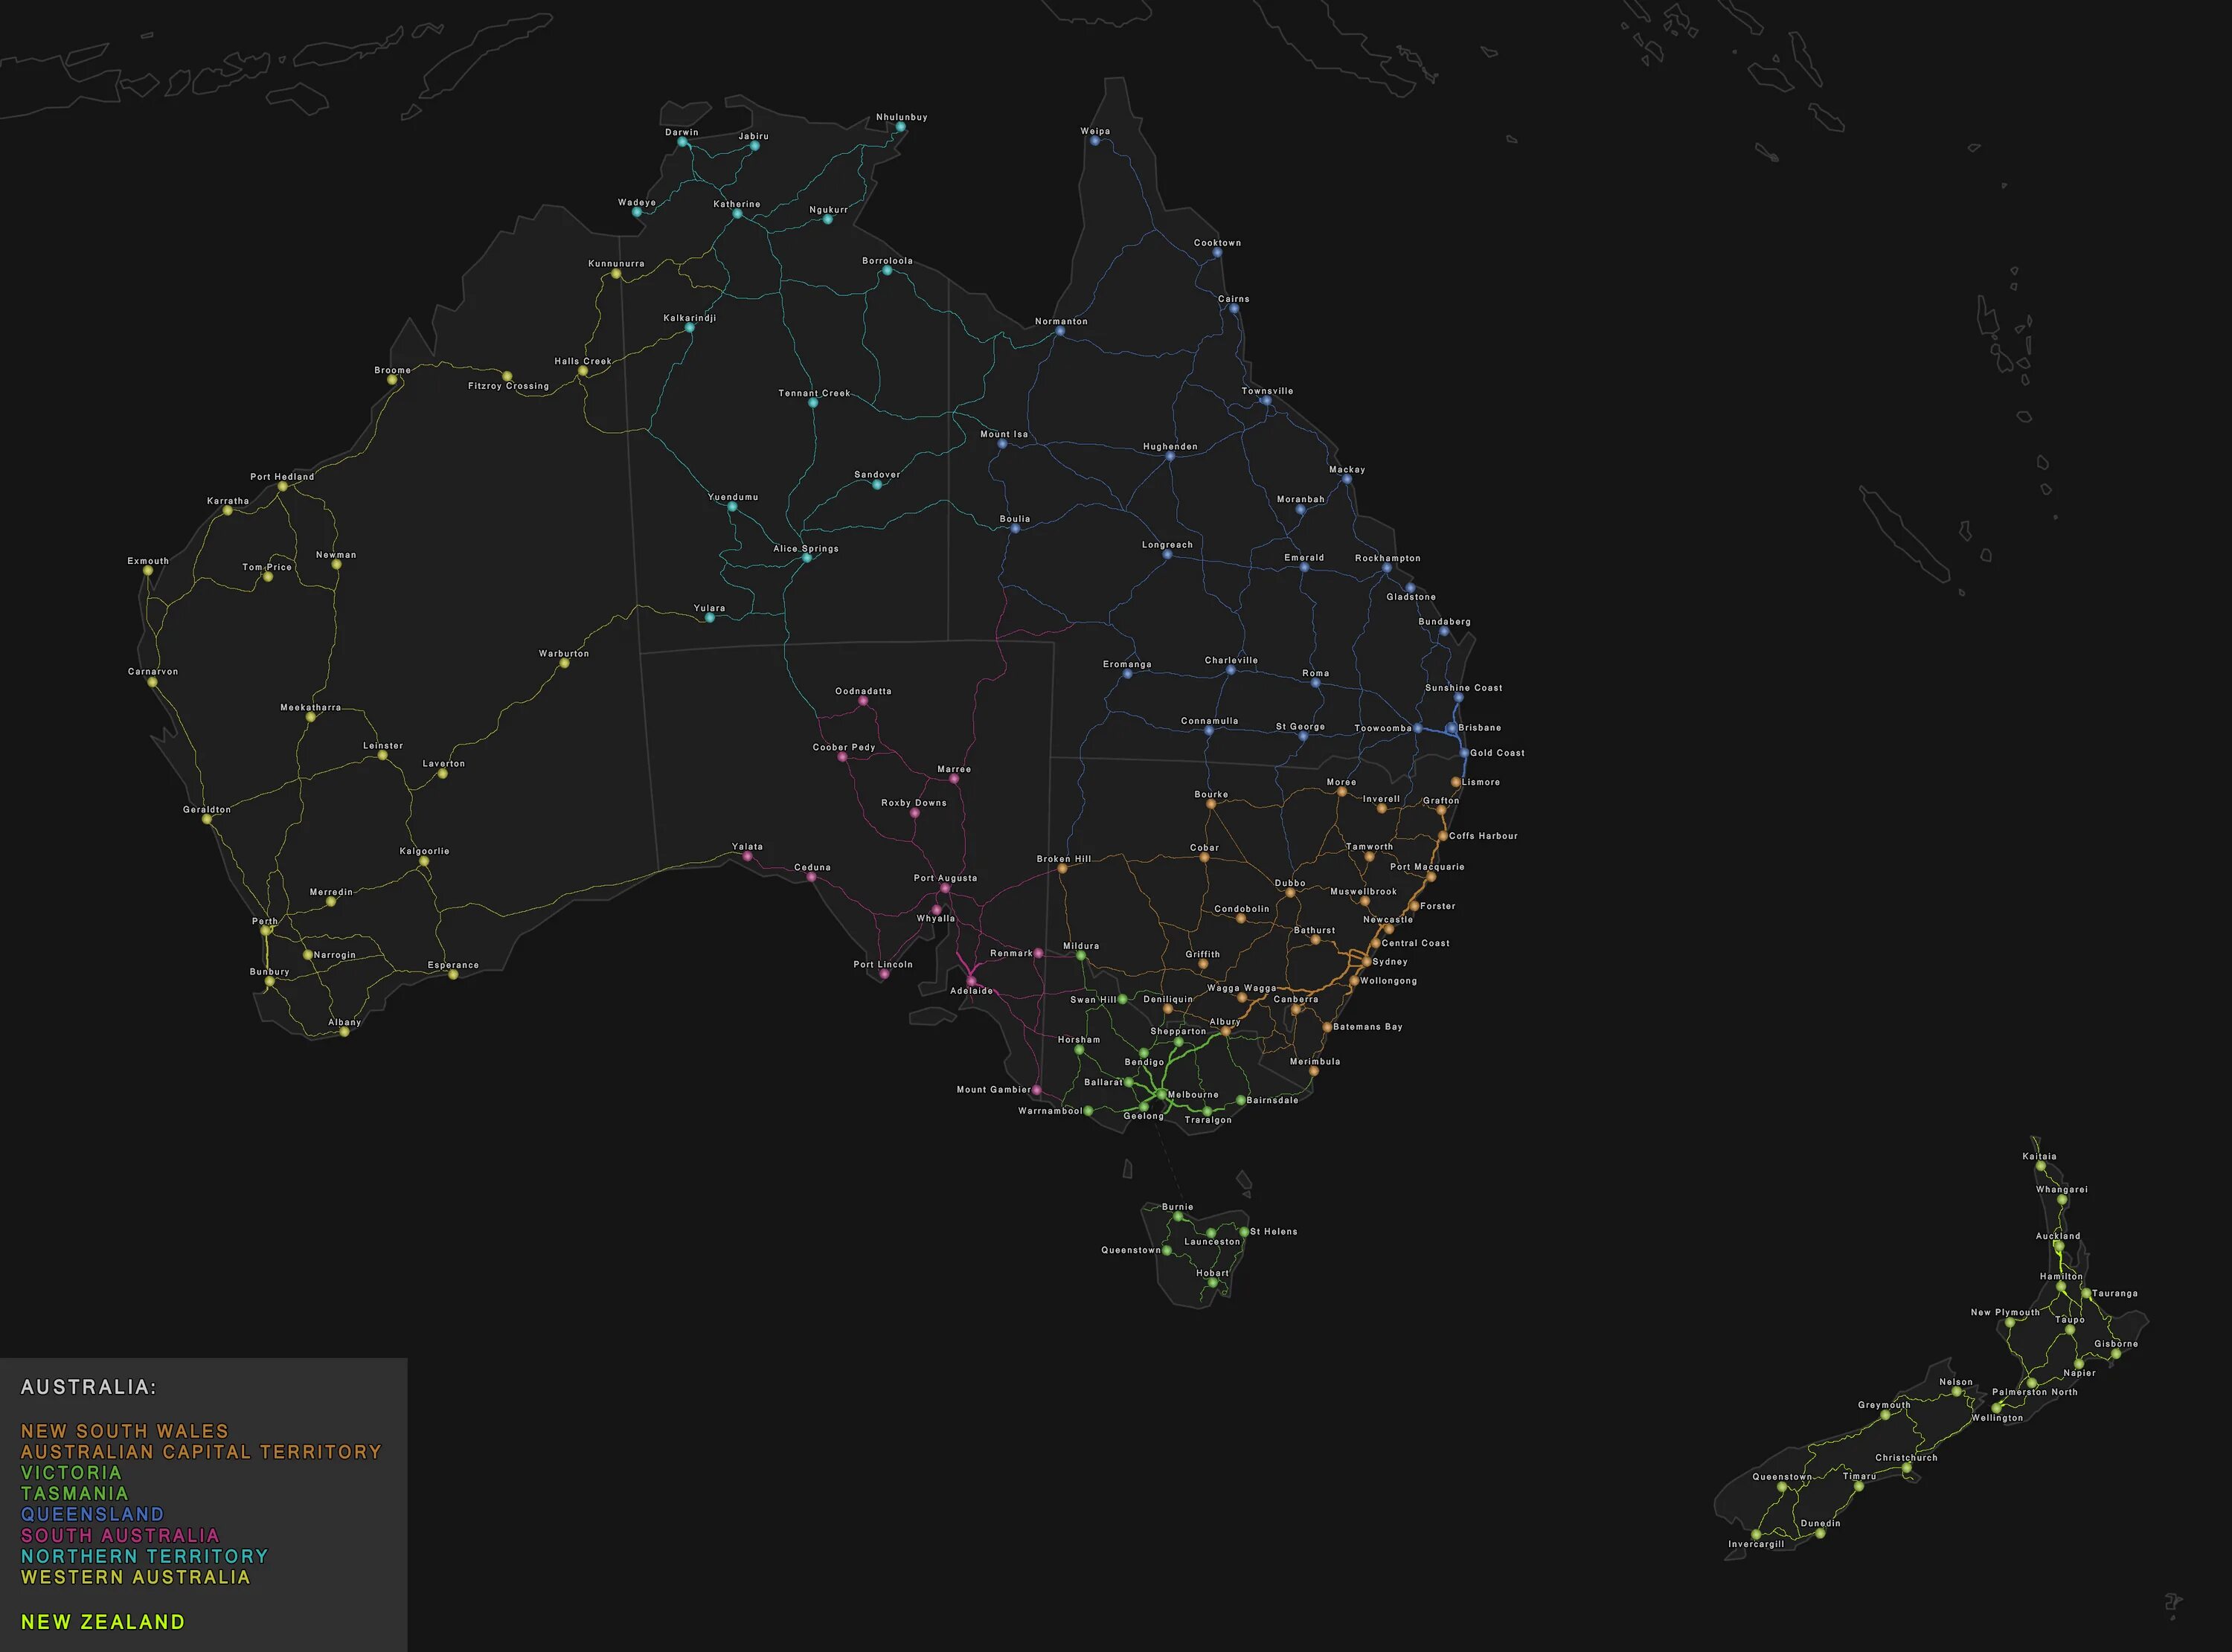Click the Tasmania legend entry

(74, 1493)
